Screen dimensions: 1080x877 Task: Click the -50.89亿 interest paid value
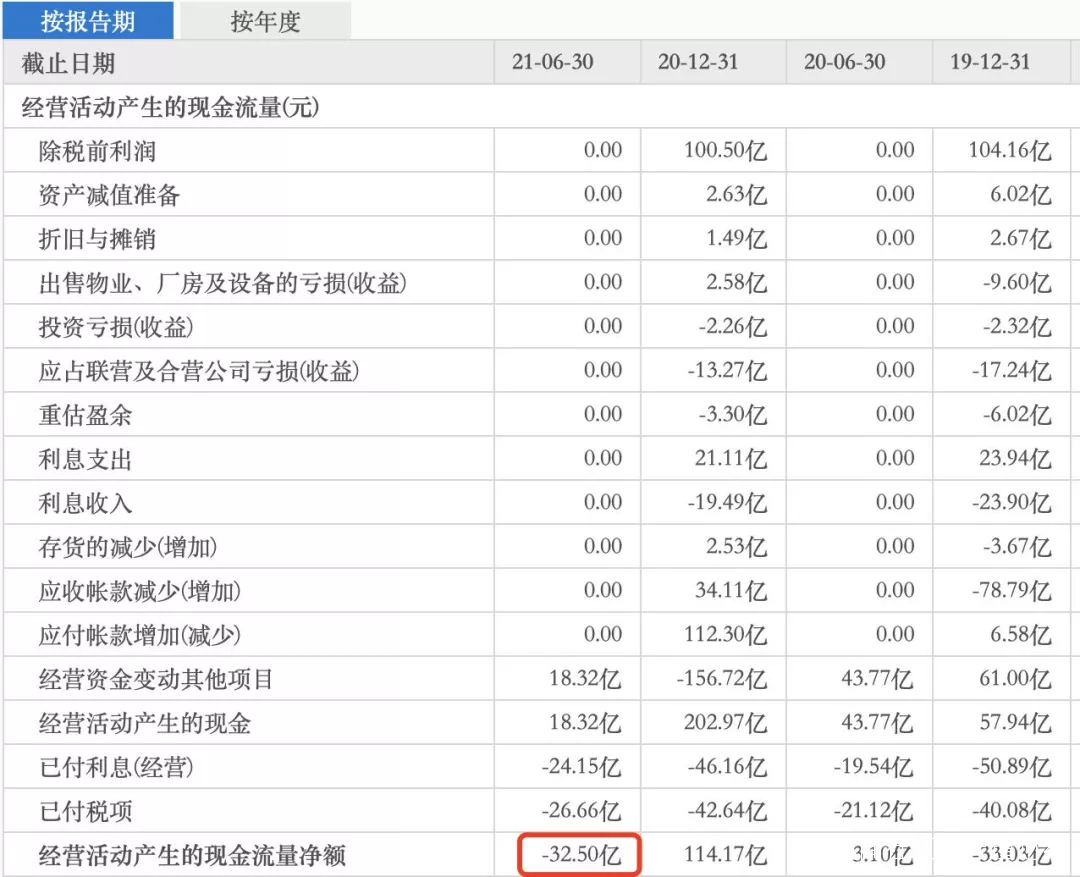pos(1012,767)
